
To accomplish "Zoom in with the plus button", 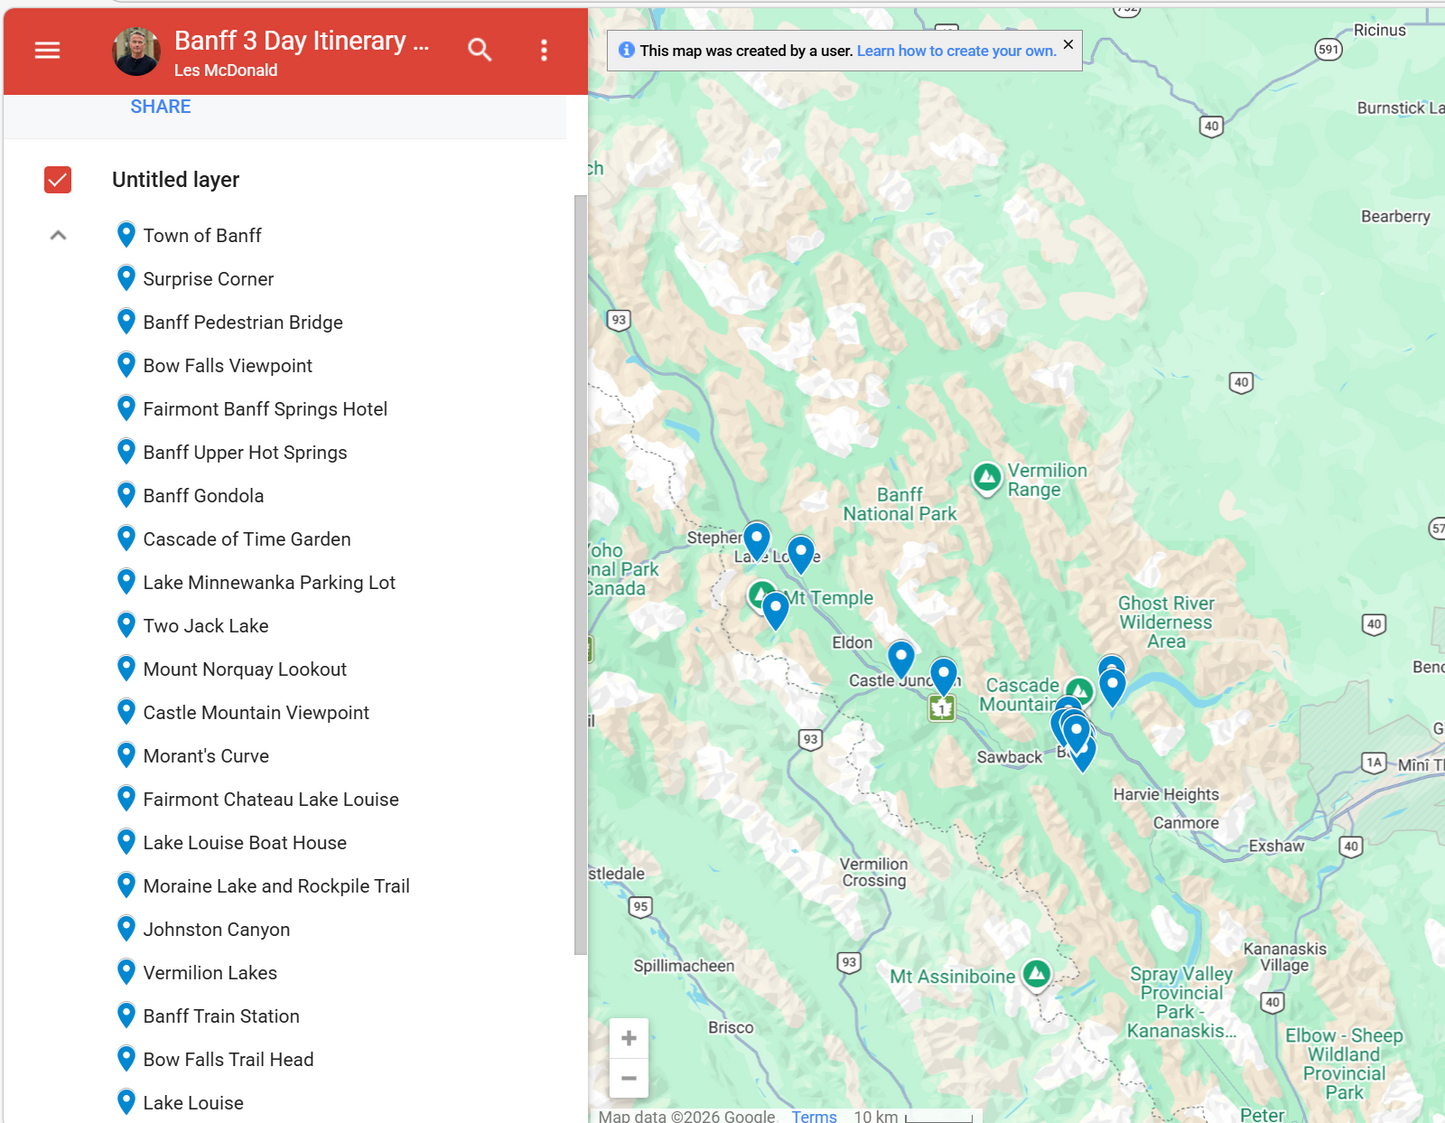I will (x=629, y=1038).
